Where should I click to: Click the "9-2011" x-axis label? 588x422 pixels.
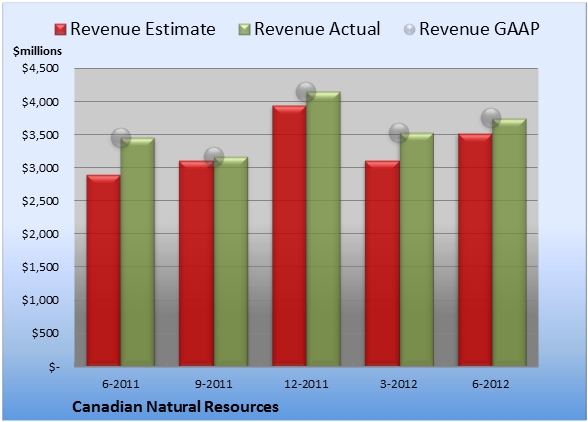pos(213,384)
